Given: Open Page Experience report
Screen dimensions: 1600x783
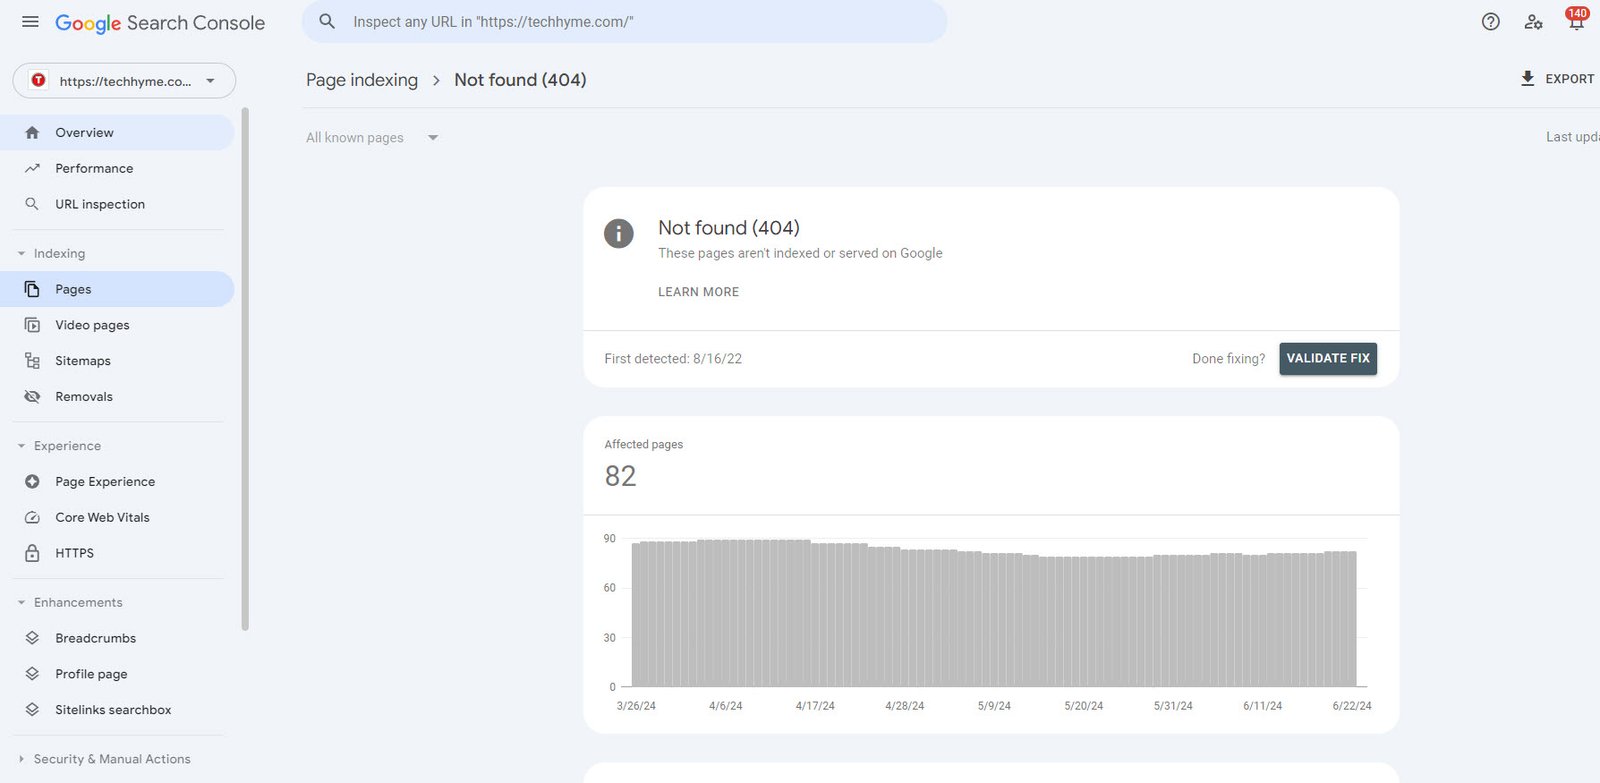Looking at the screenshot, I should pos(118,481).
